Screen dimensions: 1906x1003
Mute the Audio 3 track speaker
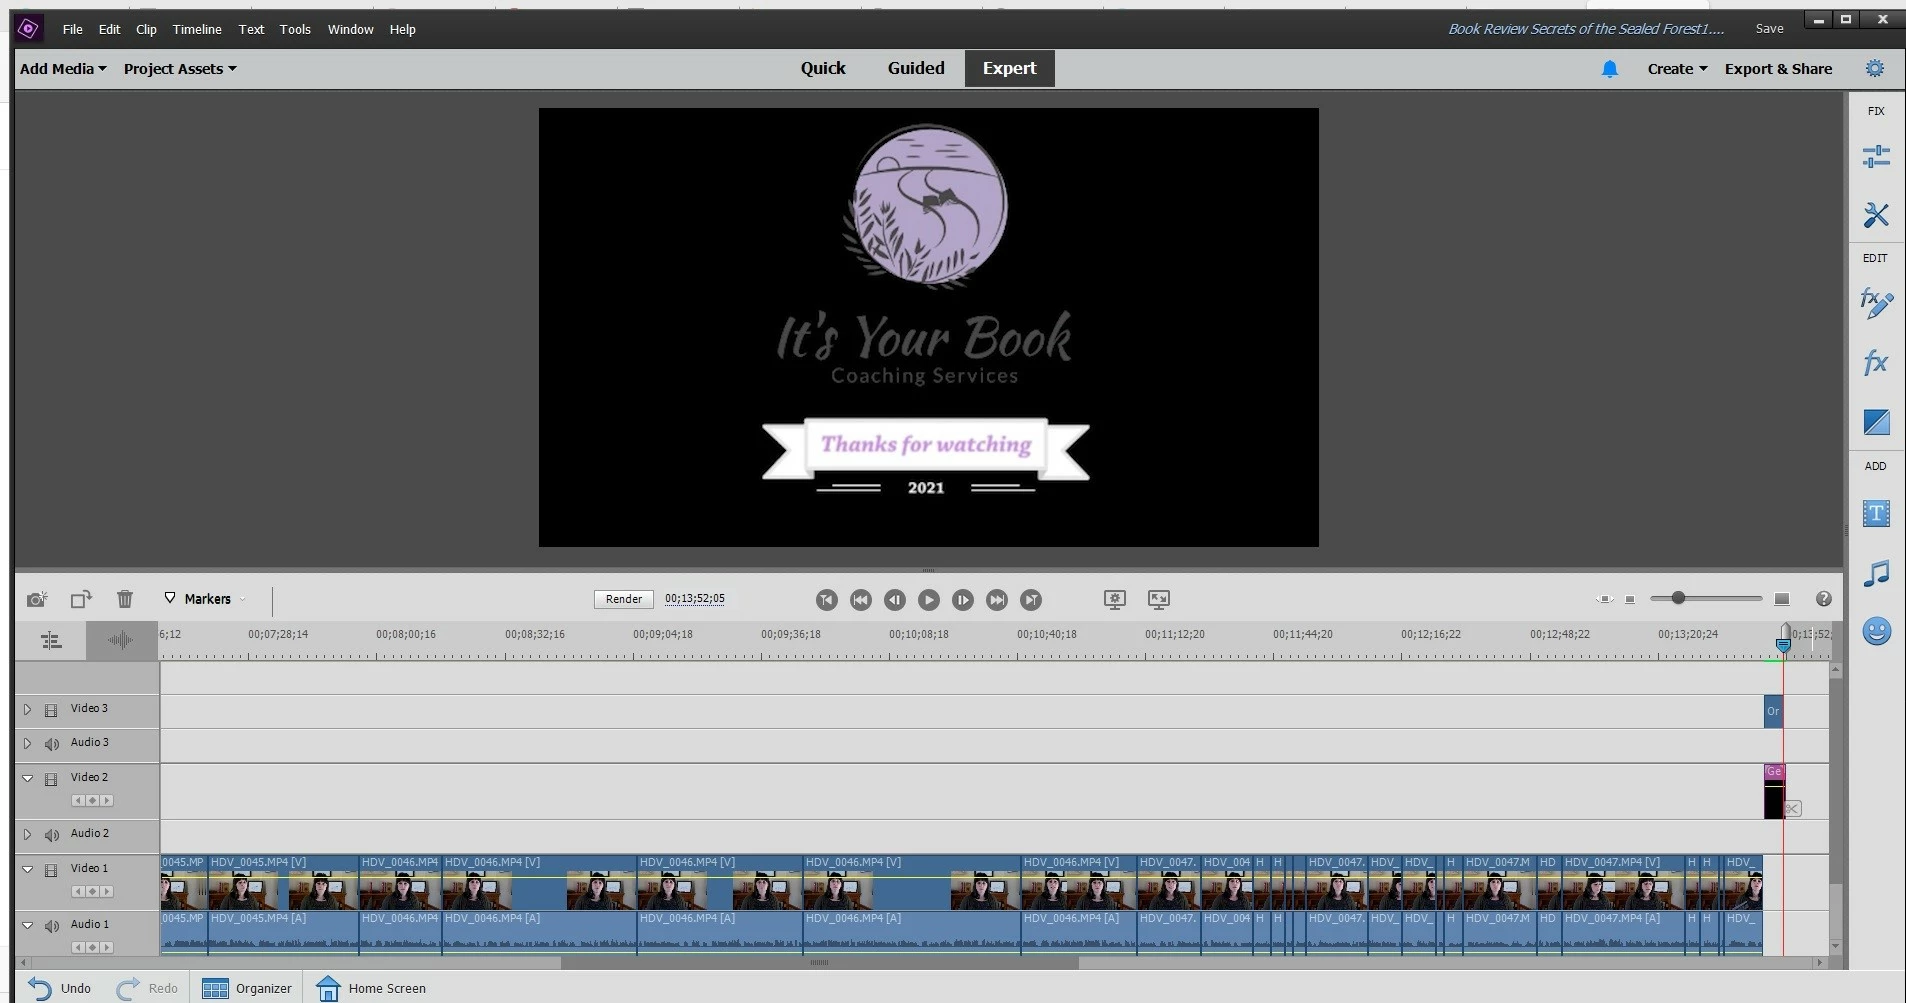52,744
